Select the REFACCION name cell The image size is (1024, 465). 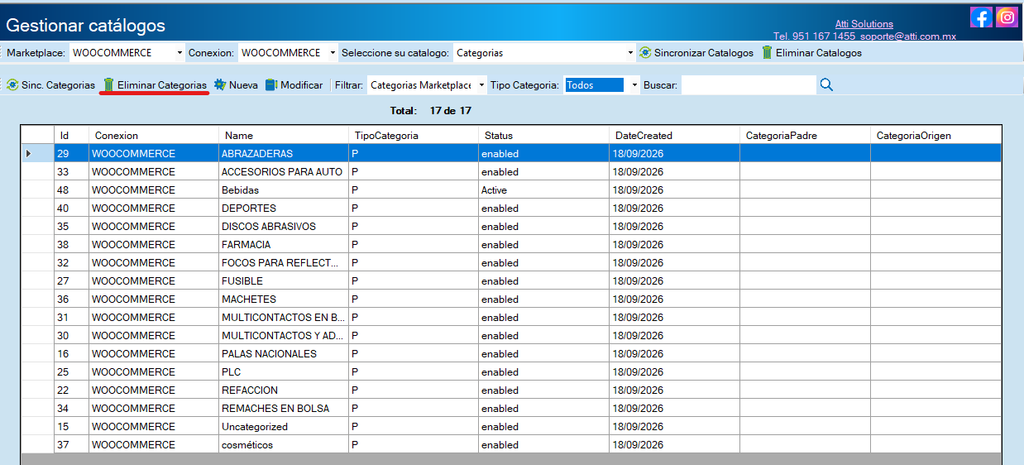coord(283,390)
